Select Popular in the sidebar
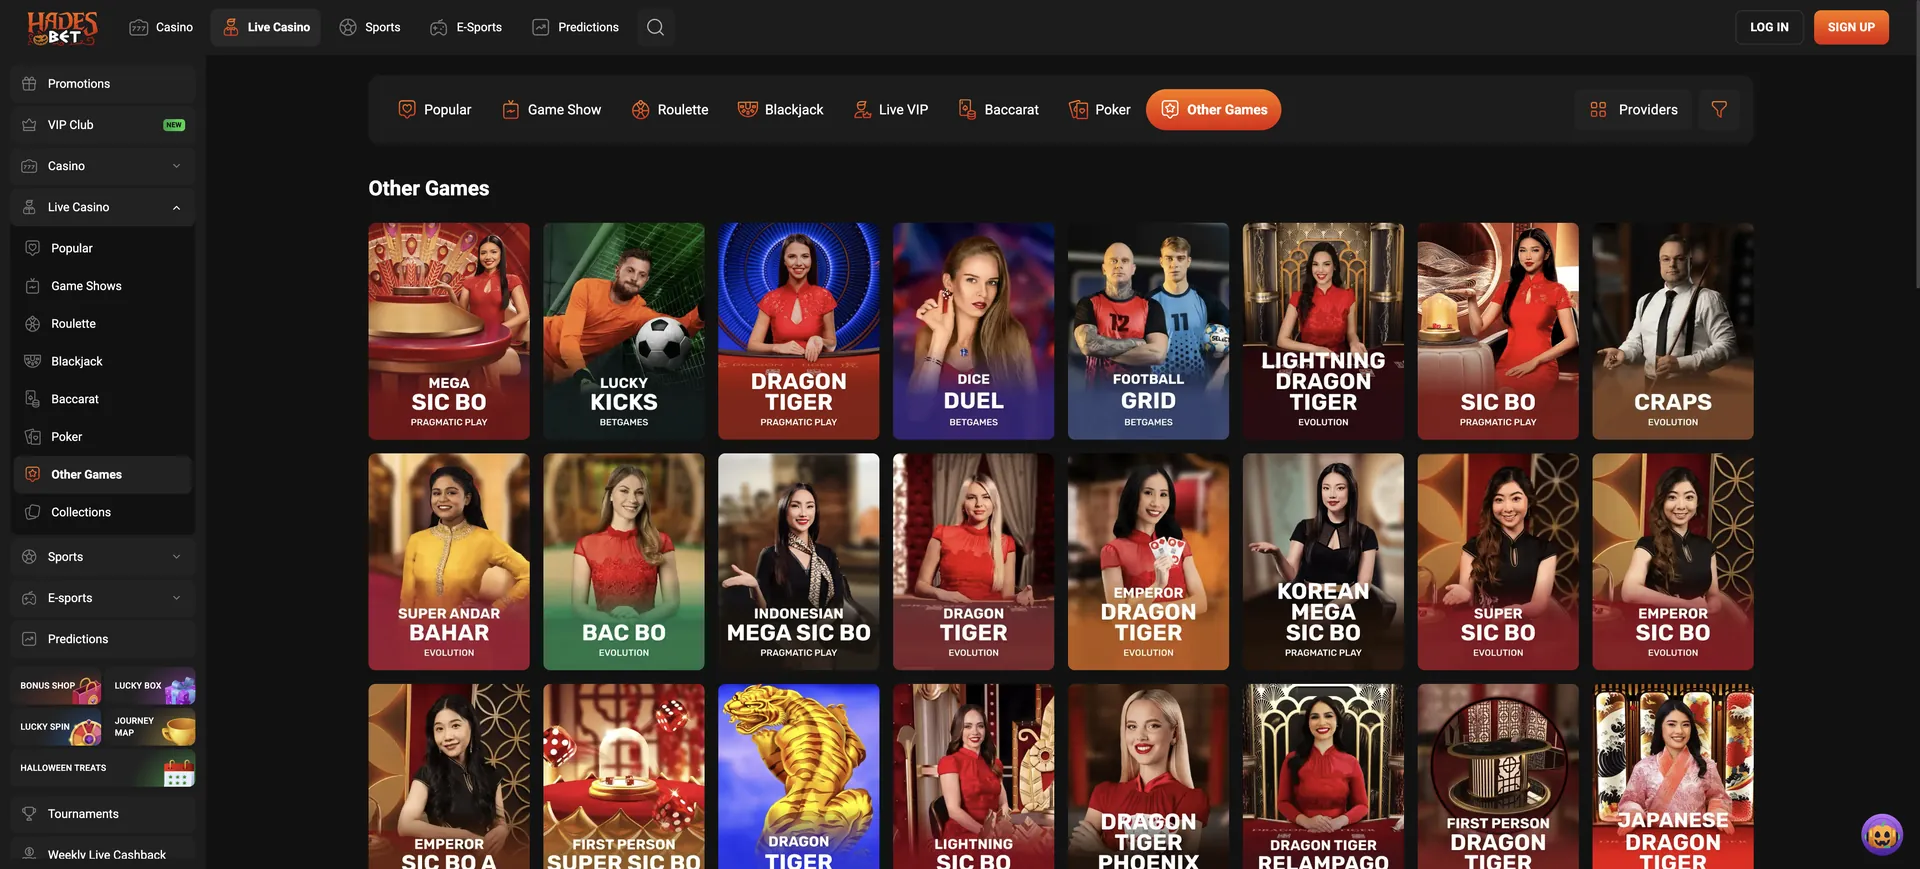Viewport: 1920px width, 869px height. [x=103, y=248]
